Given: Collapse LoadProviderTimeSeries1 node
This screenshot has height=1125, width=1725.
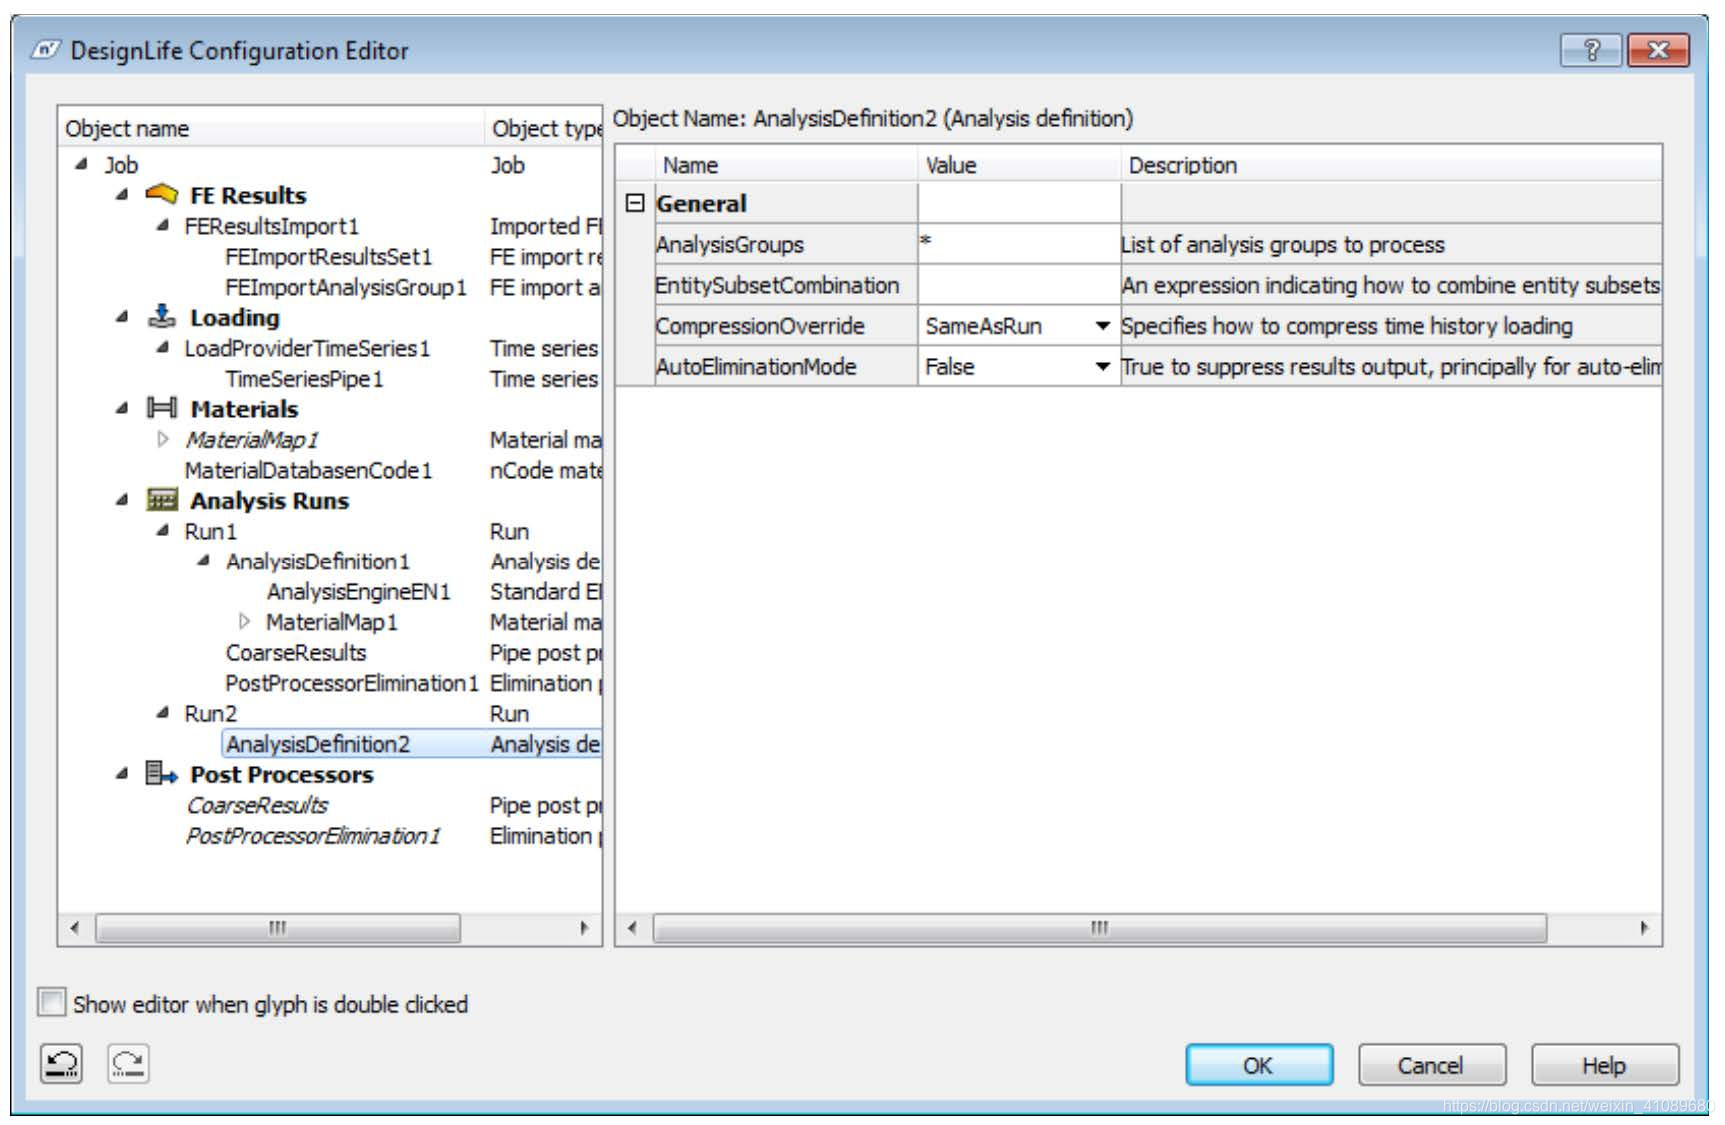Looking at the screenshot, I should point(163,348).
